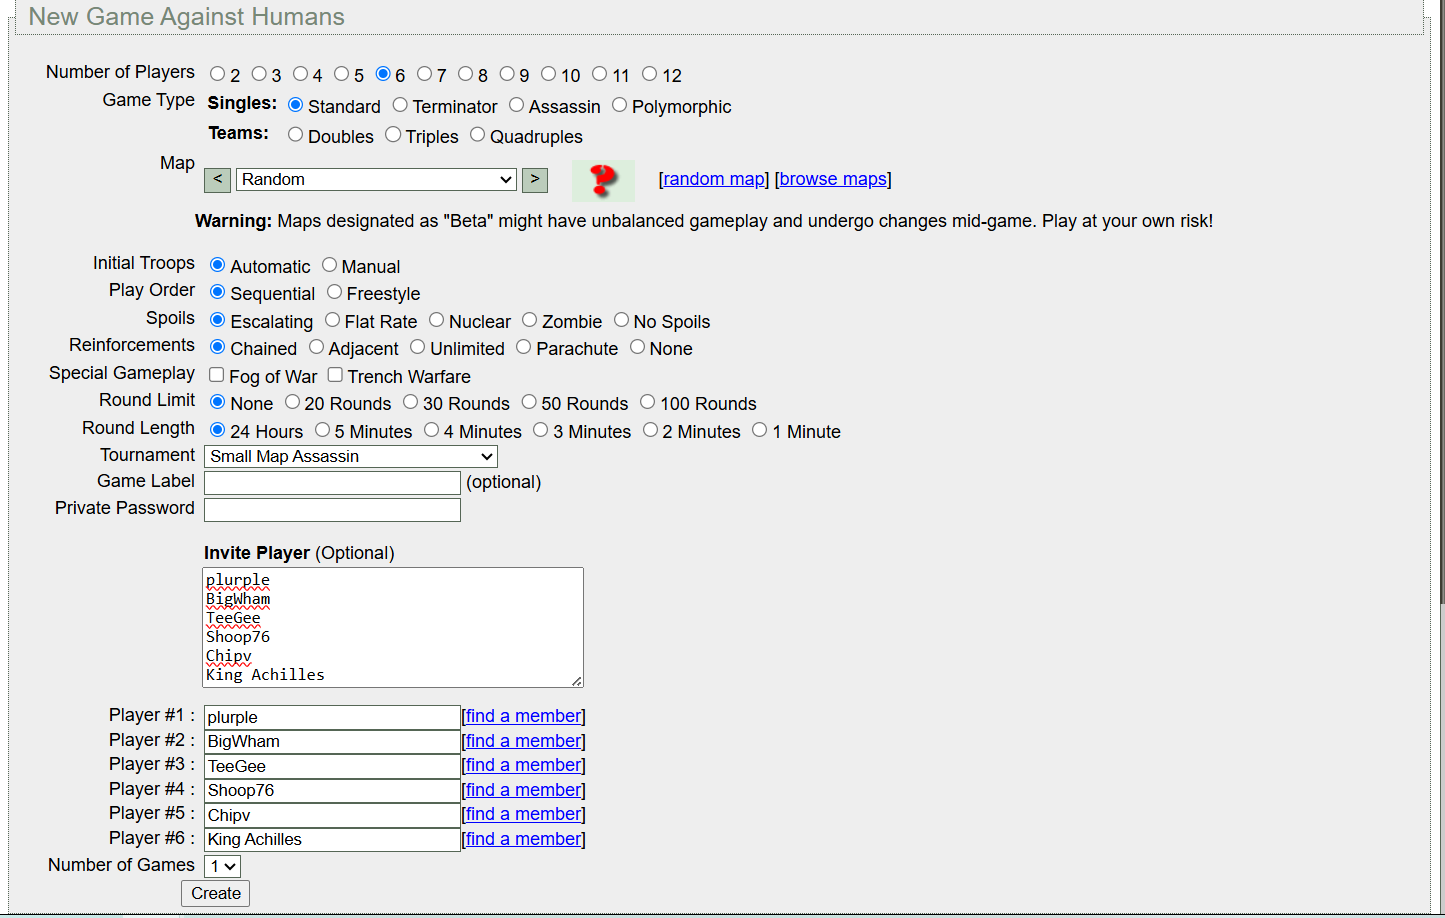Choose the Assassin game type

[516, 105]
